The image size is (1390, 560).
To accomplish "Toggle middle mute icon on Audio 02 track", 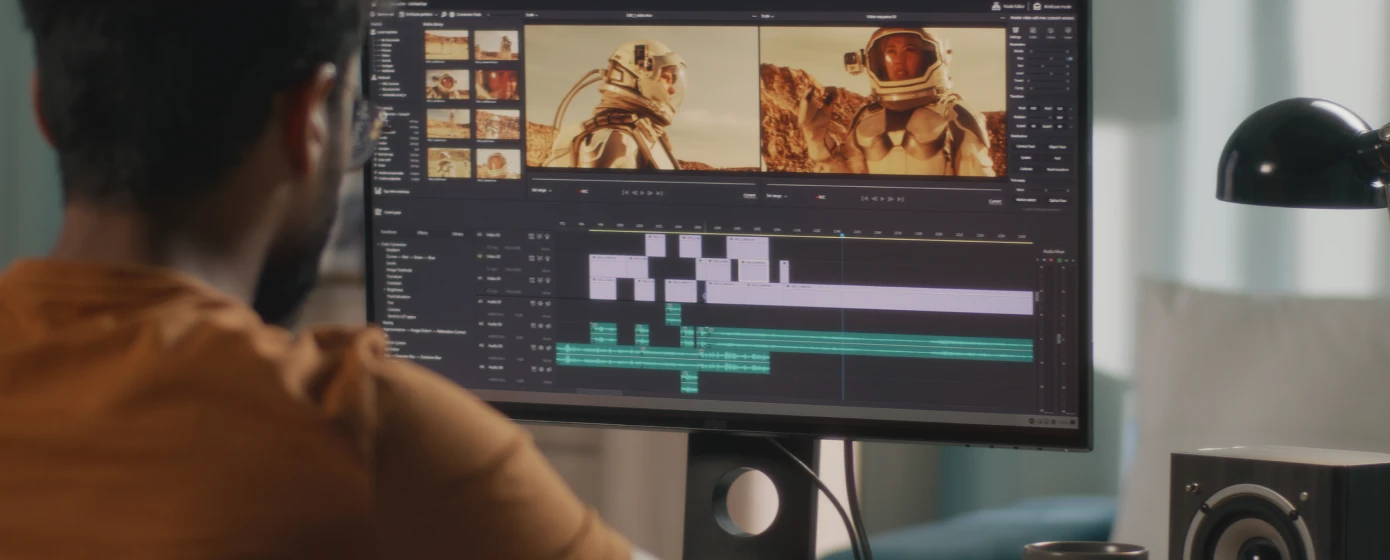I will [x=540, y=325].
